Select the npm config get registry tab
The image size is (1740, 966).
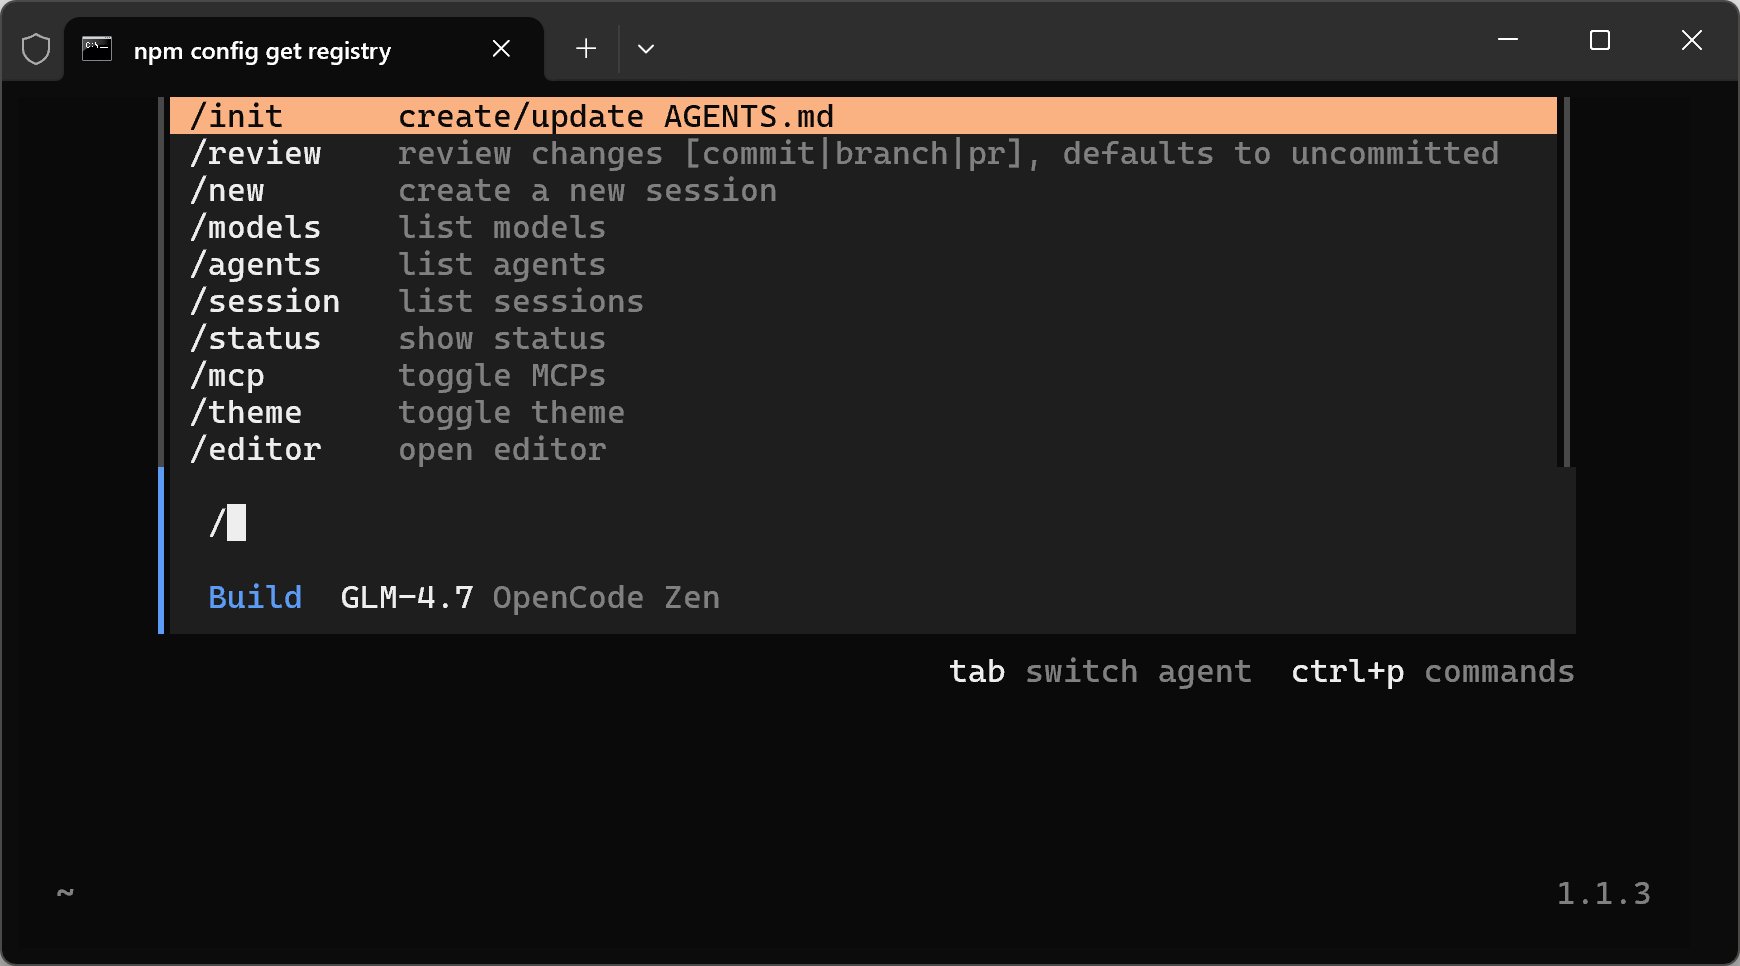[262, 51]
